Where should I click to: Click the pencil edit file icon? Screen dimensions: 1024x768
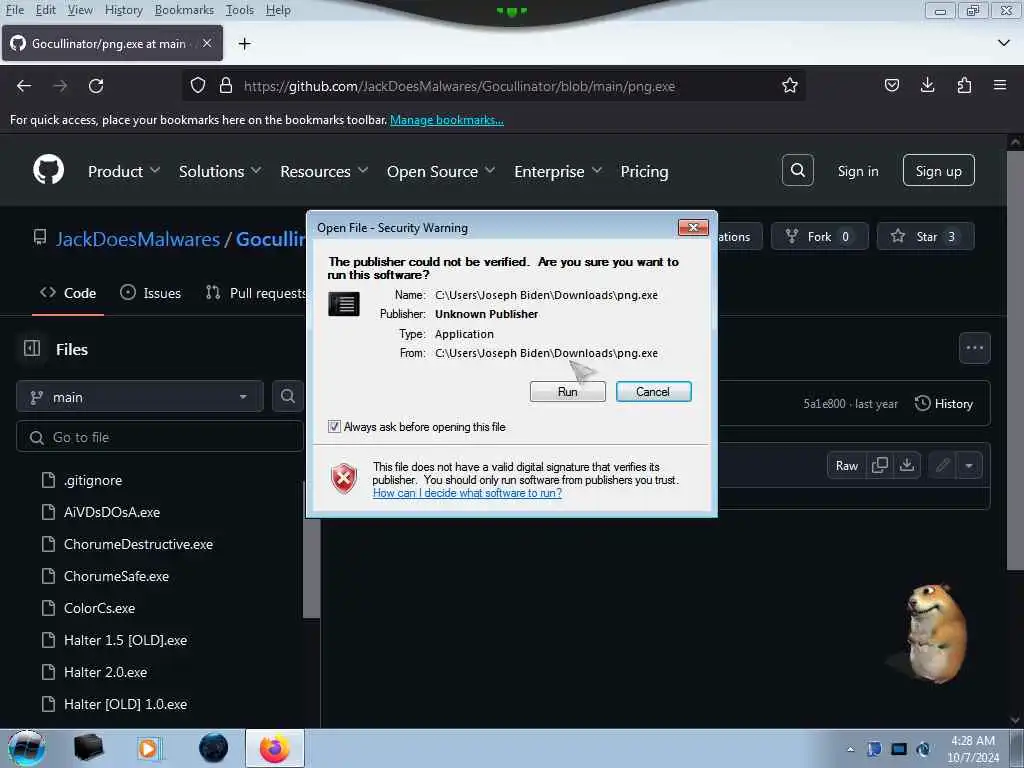942,465
